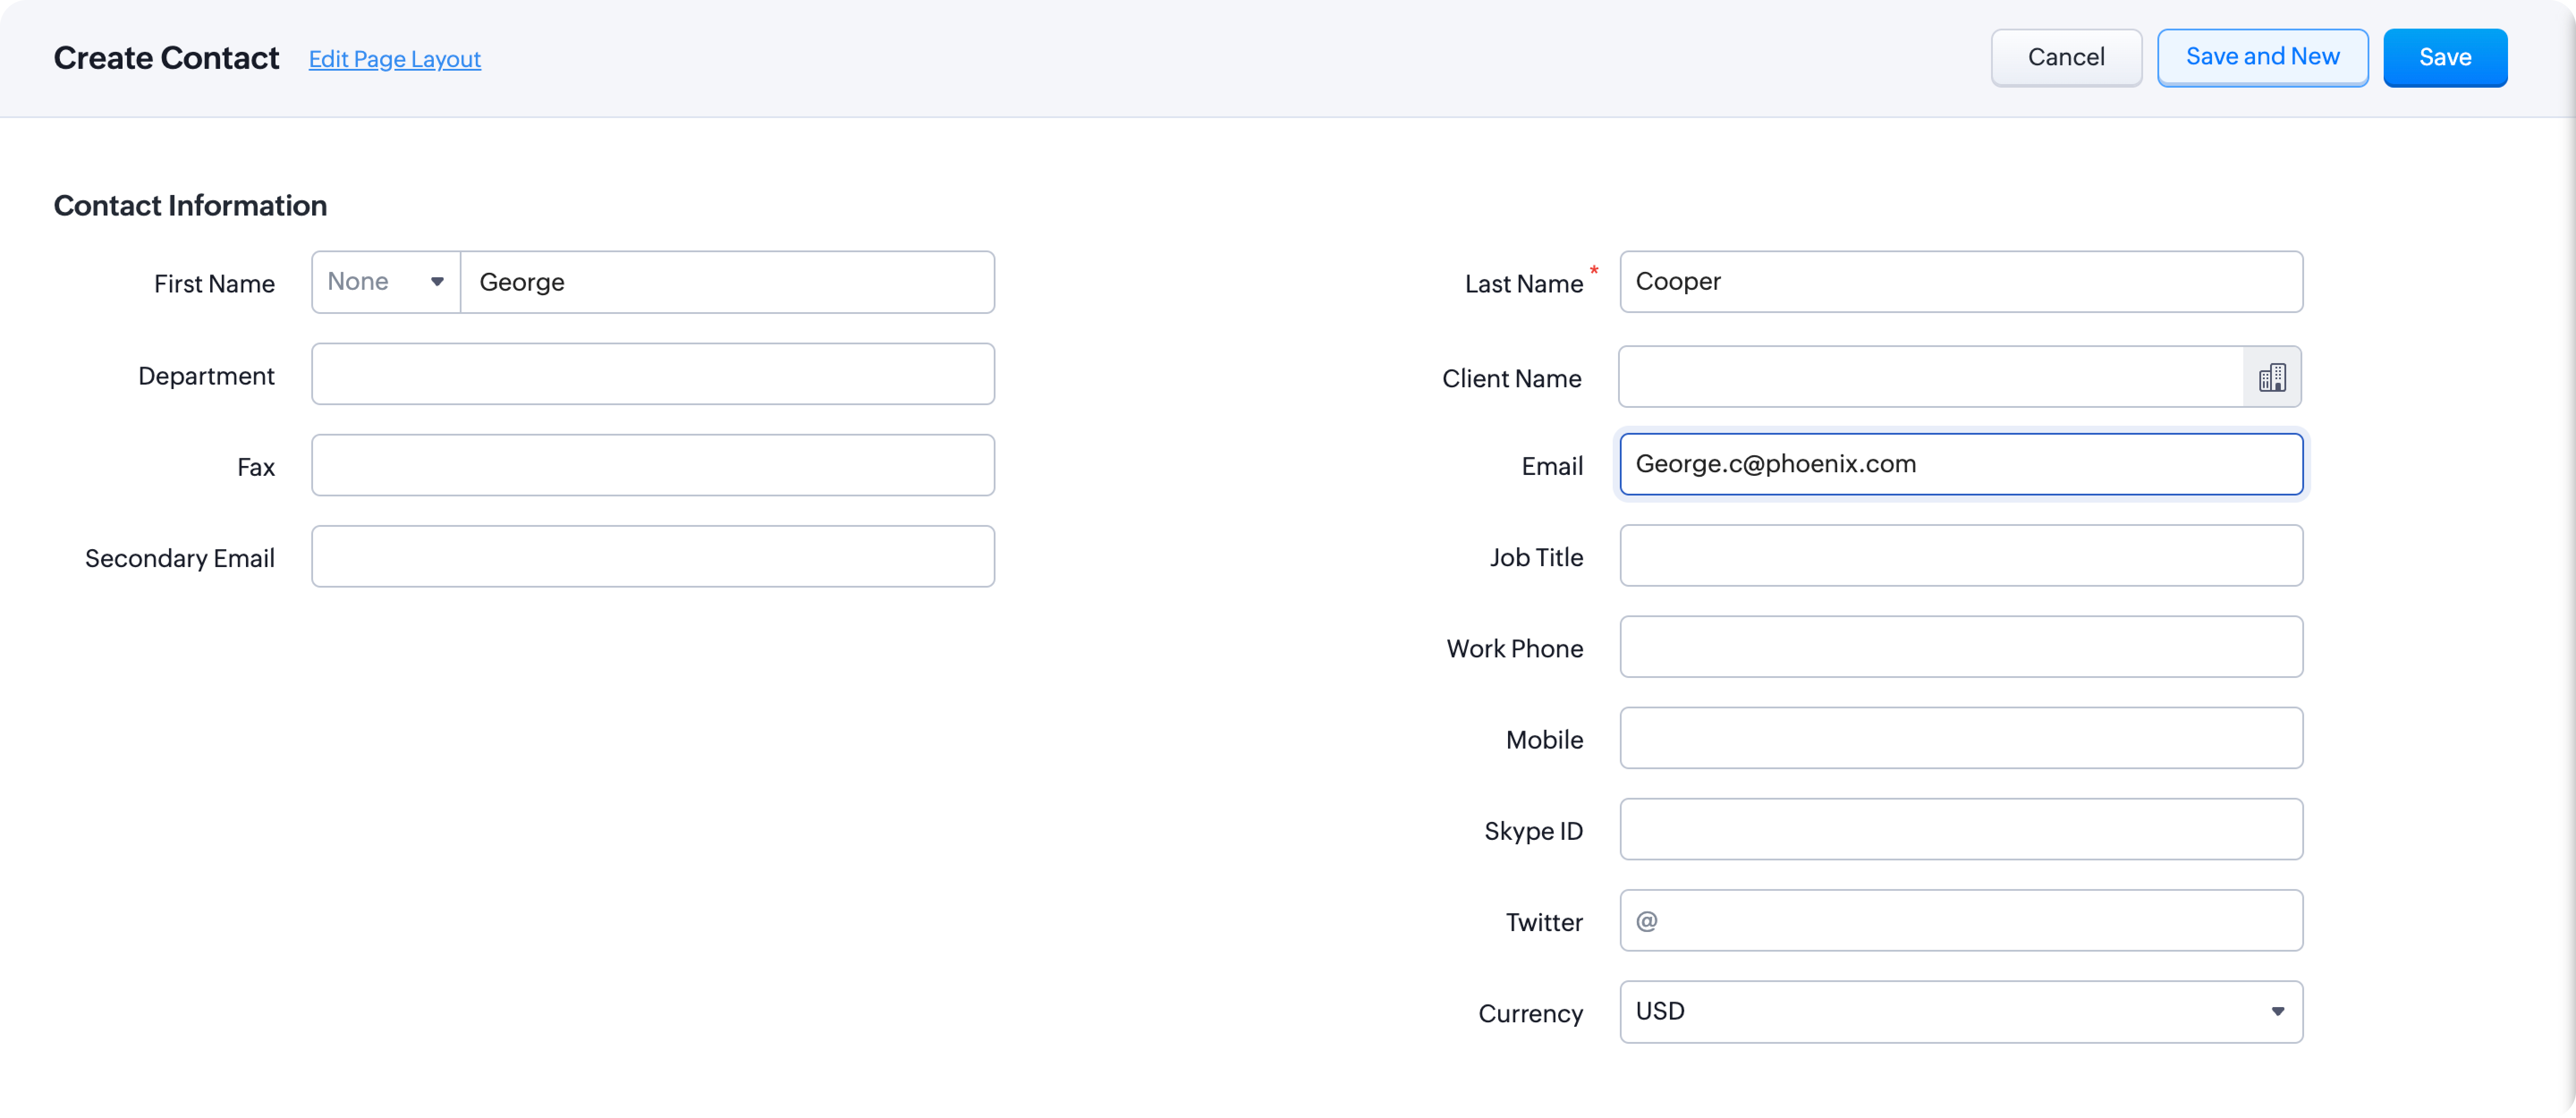Focus the First Name text field
This screenshot has height=1118, width=2576.
point(727,282)
